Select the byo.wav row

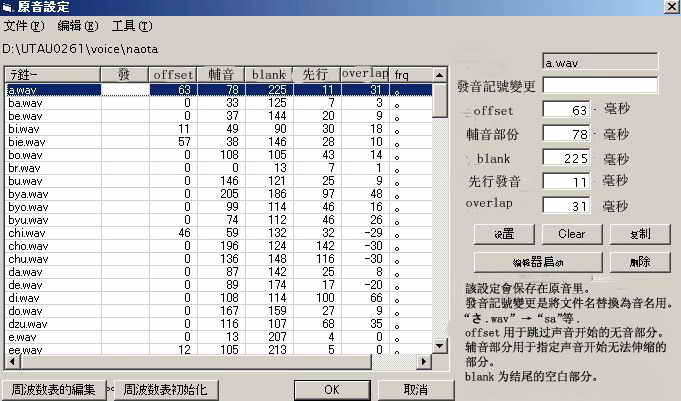point(219,207)
